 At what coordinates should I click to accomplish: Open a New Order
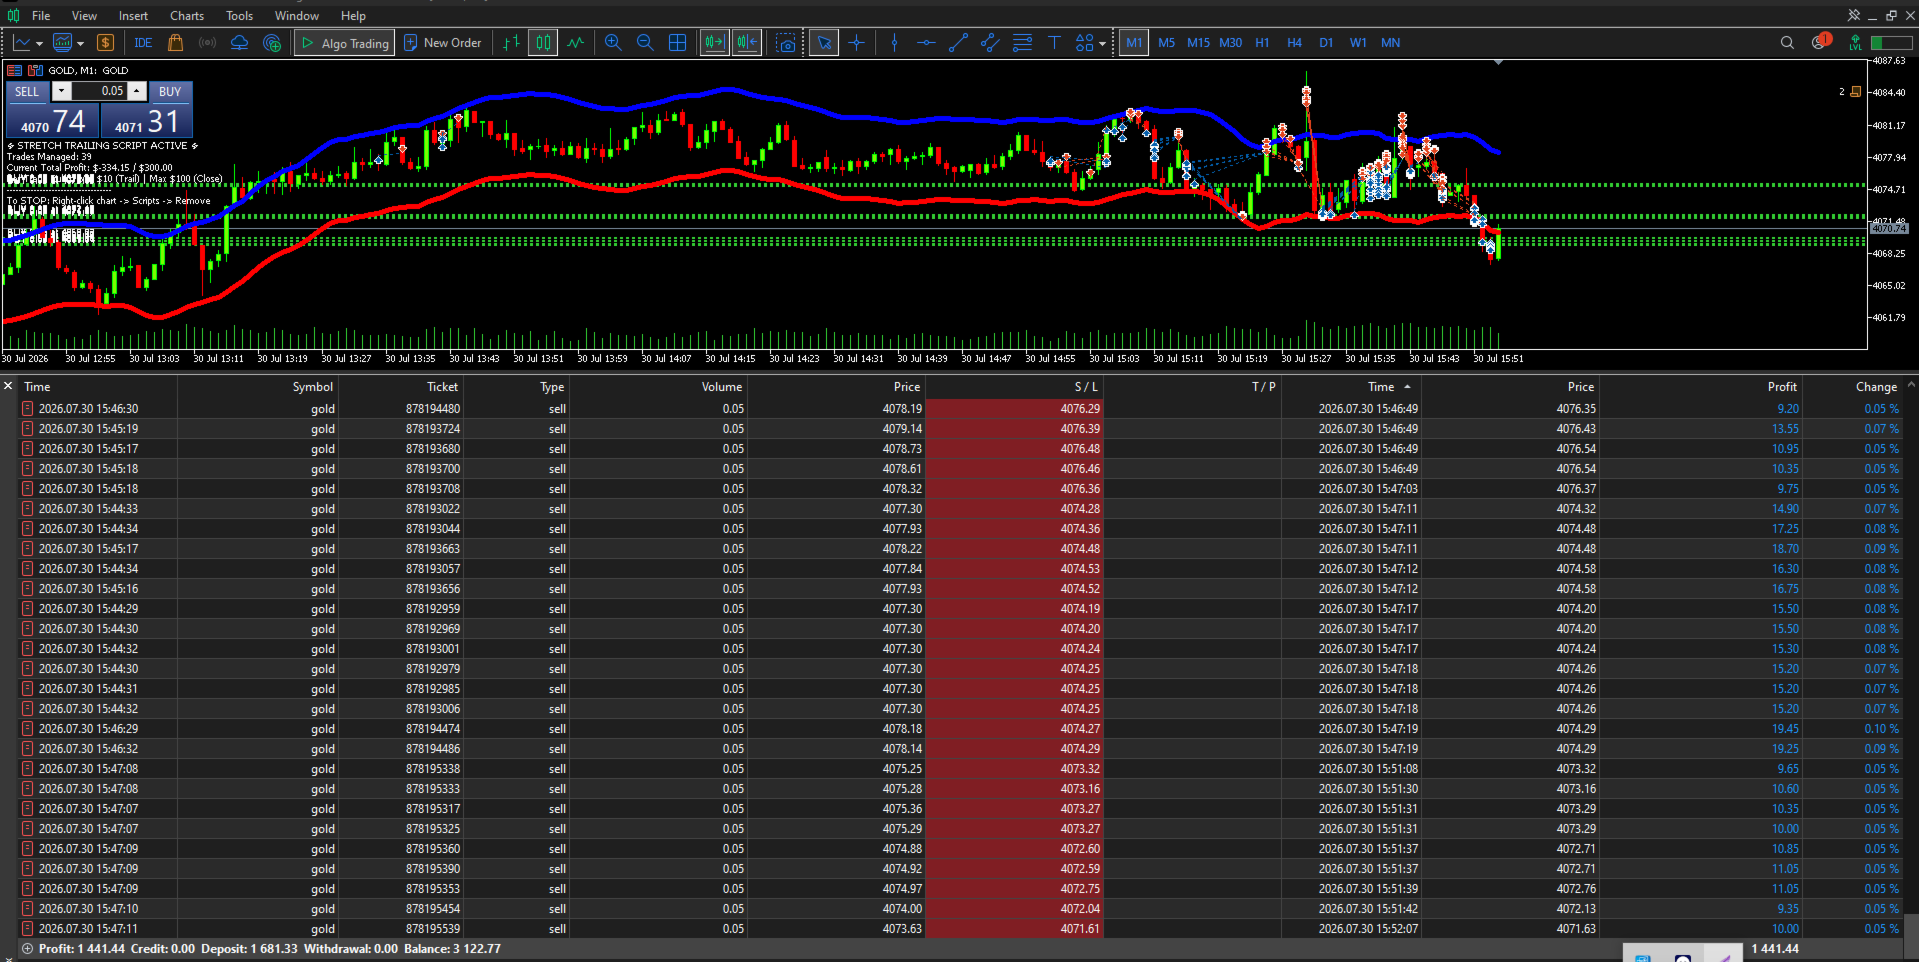tap(443, 43)
